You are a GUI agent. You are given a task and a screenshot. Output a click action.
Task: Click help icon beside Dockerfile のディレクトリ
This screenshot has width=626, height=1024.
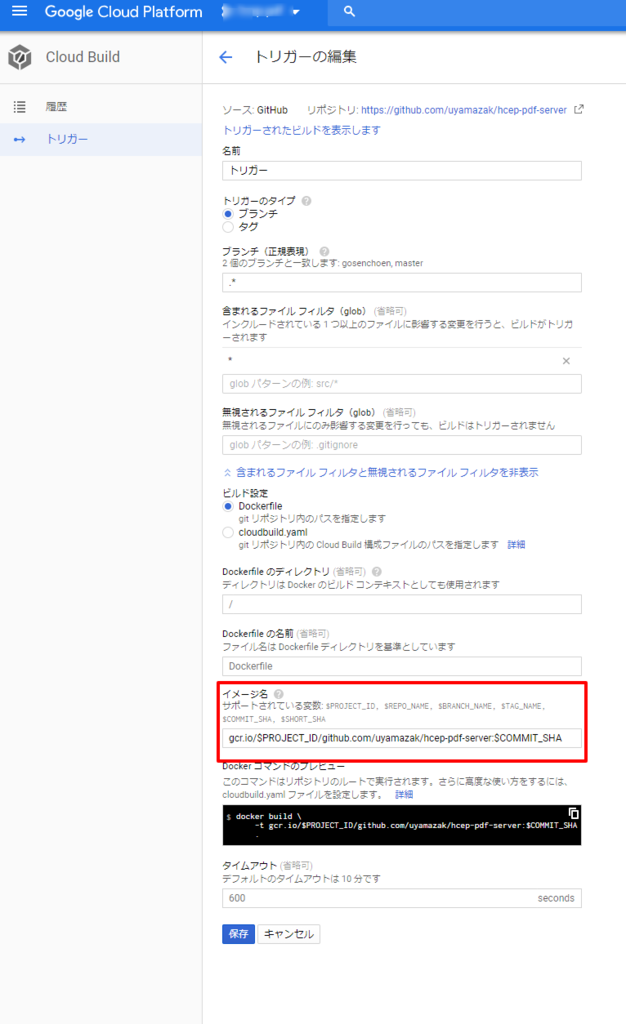click(377, 571)
